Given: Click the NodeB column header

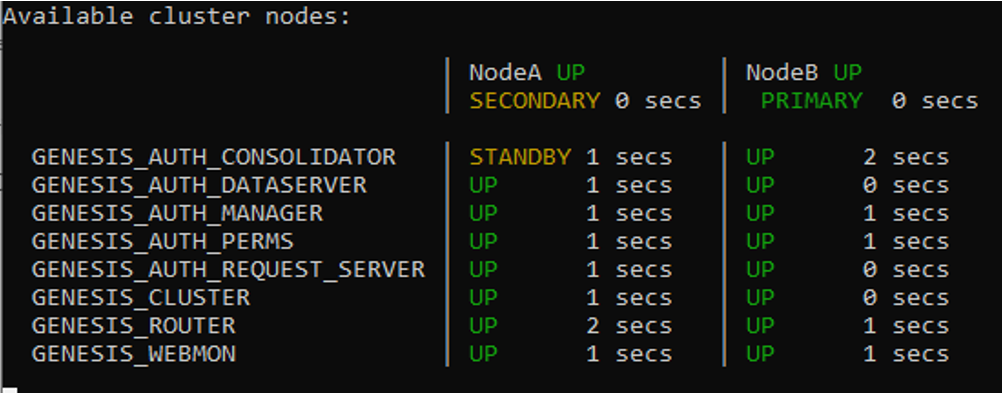Looking at the screenshot, I should coord(782,73).
